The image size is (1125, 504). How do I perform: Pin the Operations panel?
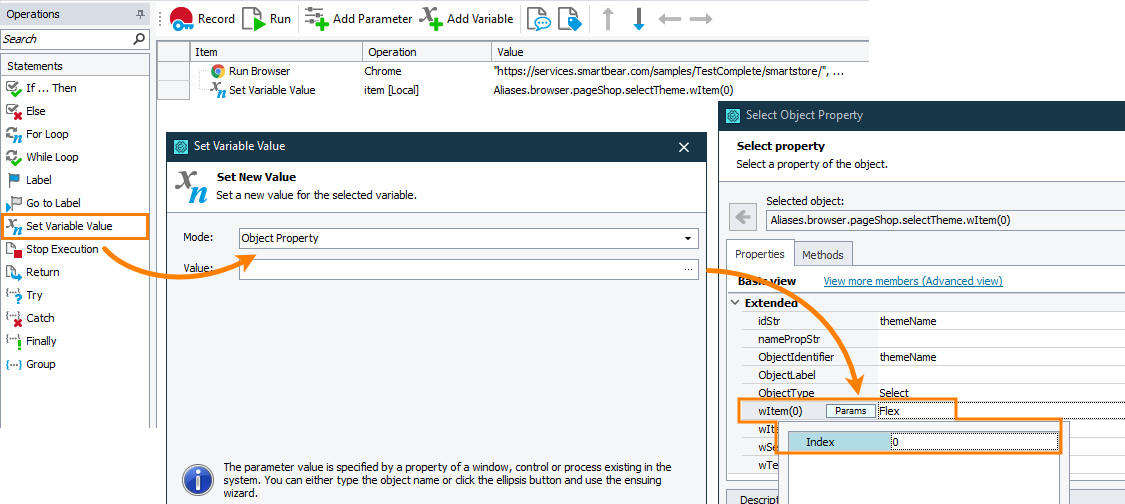tap(140, 15)
